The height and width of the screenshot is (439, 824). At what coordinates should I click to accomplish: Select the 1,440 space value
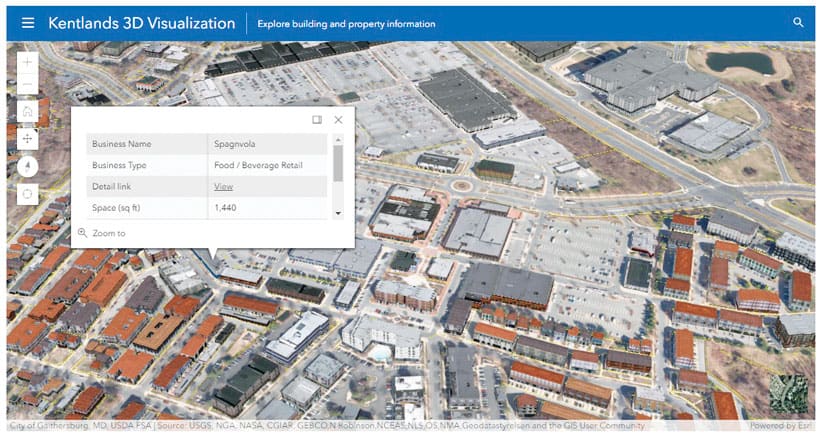click(x=225, y=208)
